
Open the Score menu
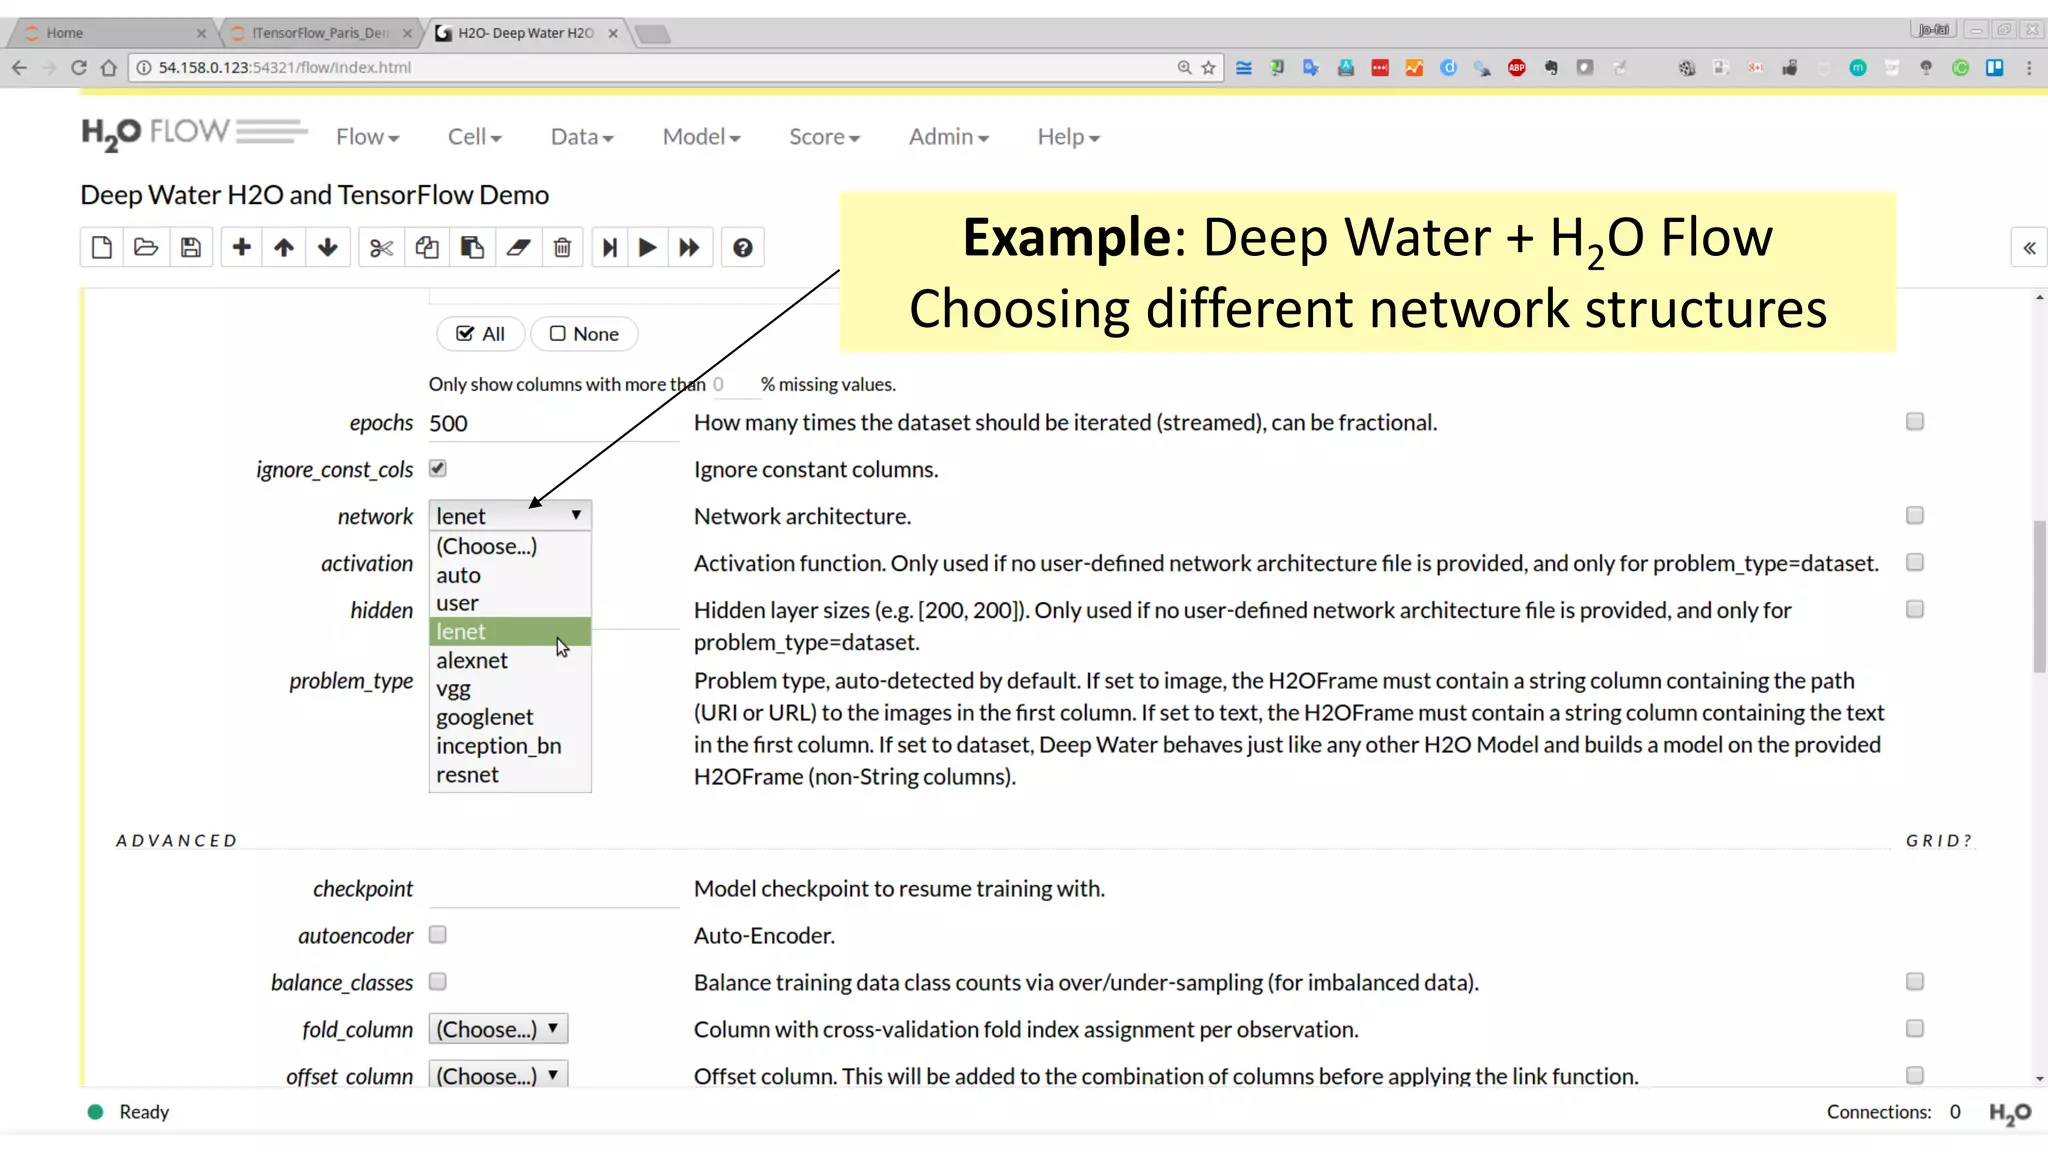(x=824, y=136)
